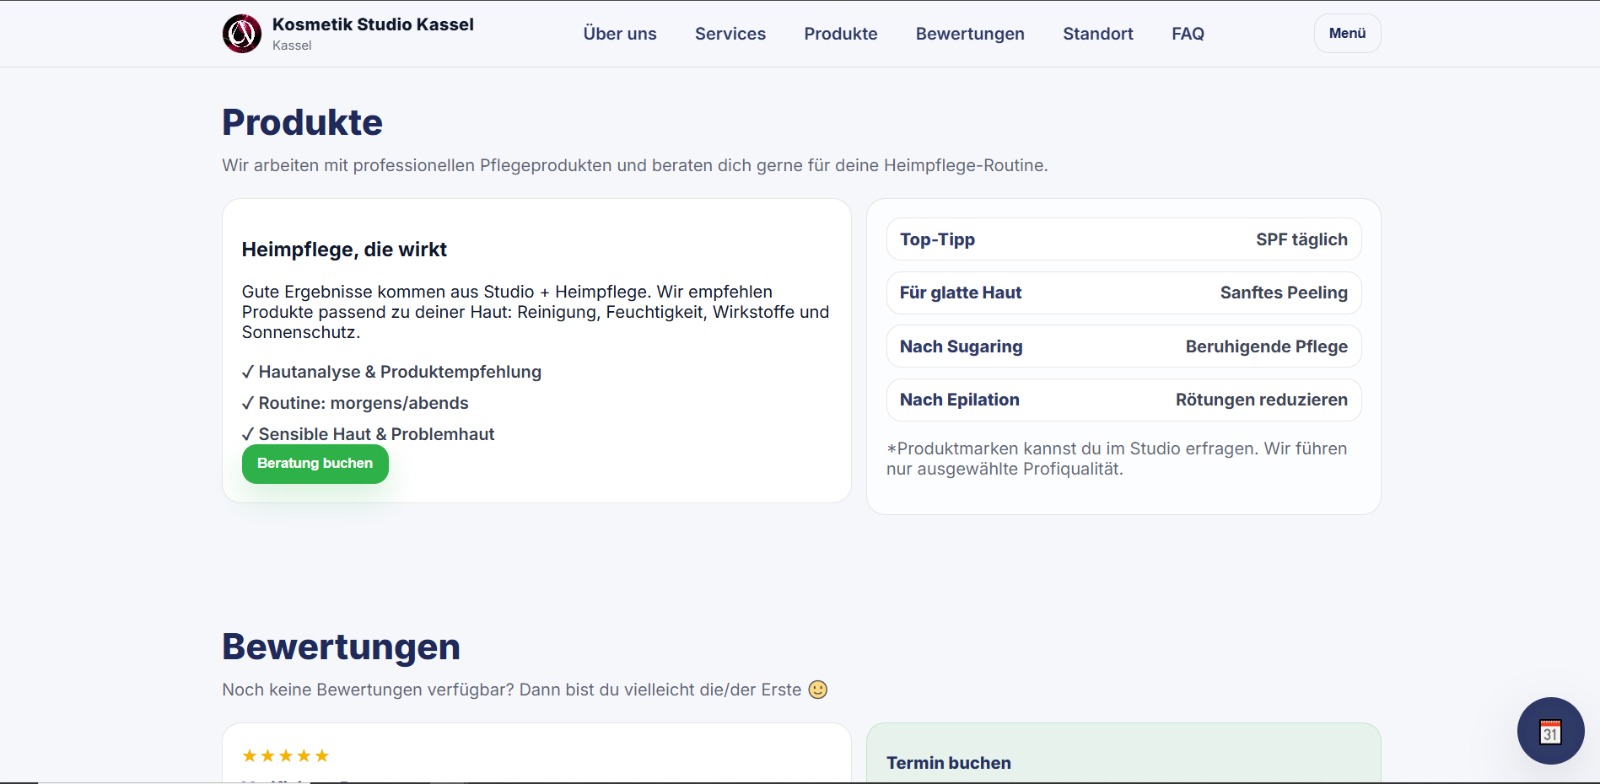Open the Services navigation item
Viewport: 1600px width, 784px height.
click(730, 34)
